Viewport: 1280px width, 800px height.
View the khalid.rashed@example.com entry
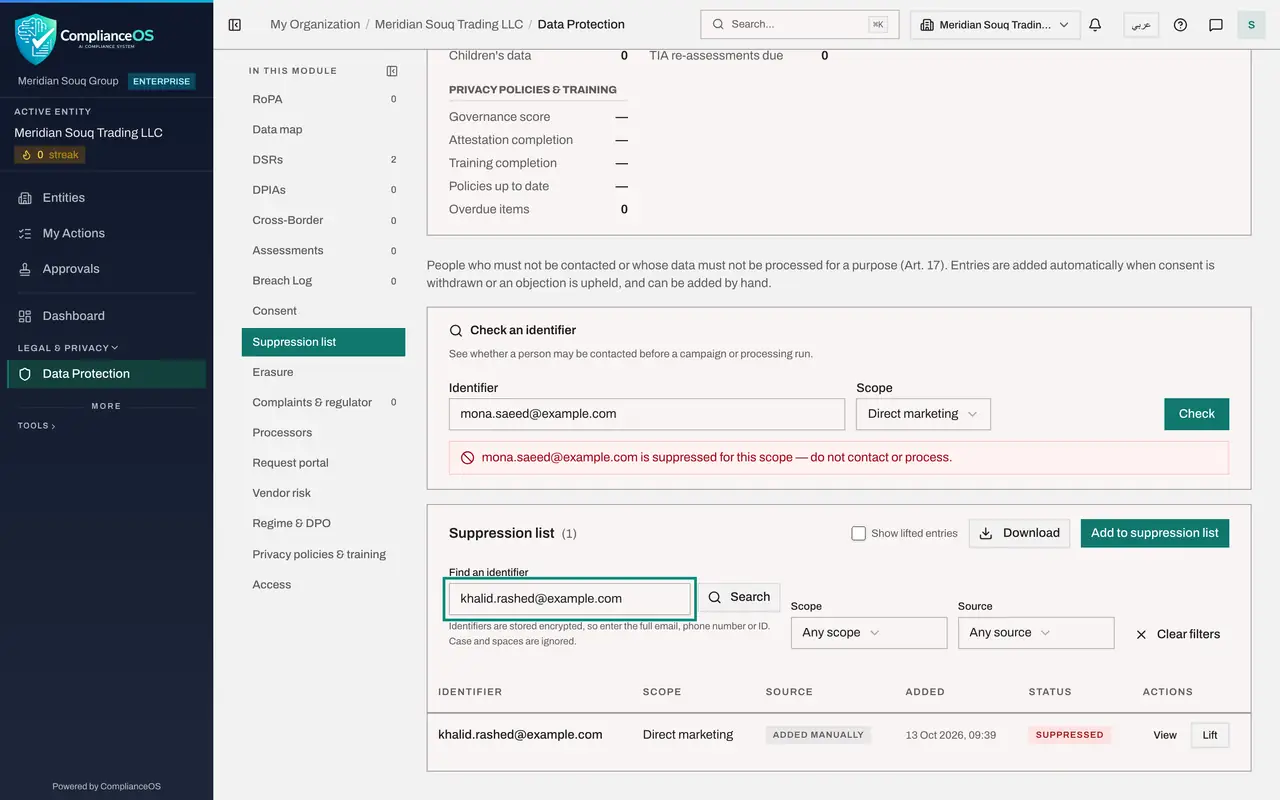pyautogui.click(x=1165, y=735)
